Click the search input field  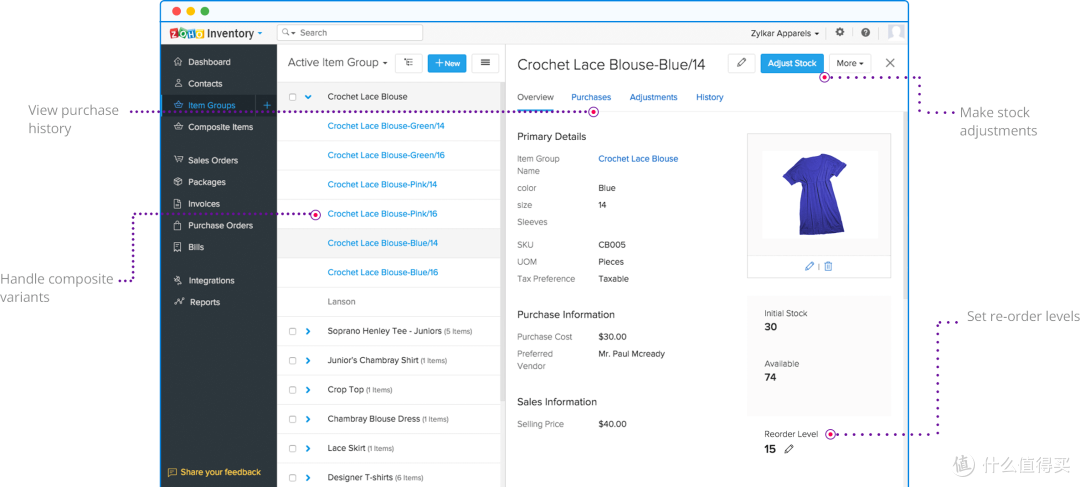(x=350, y=32)
